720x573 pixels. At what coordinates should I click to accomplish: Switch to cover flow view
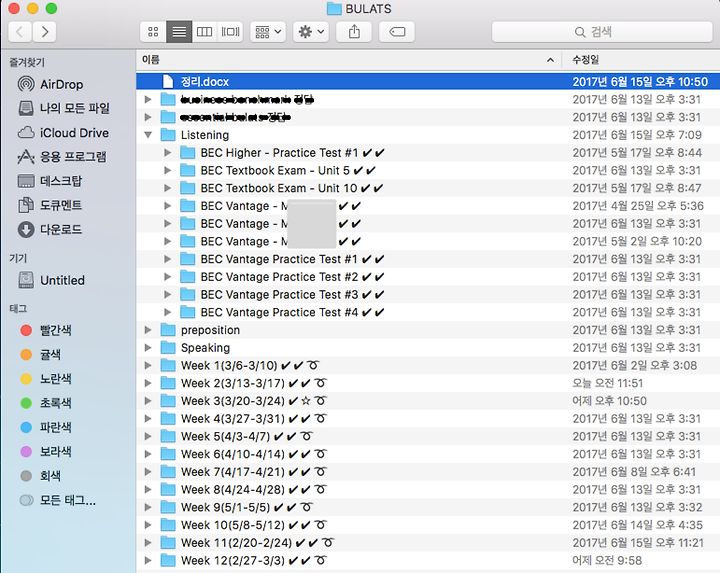pos(230,32)
